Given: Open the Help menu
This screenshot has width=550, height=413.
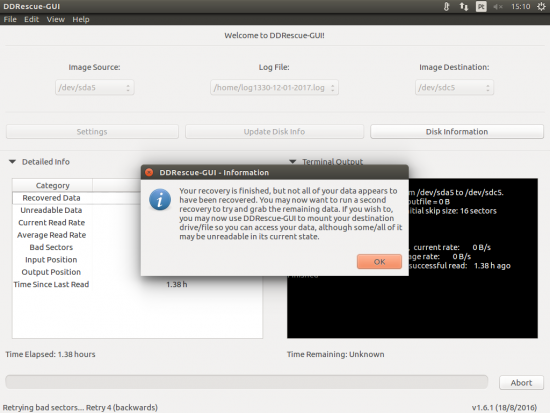Looking at the screenshot, I should click(x=81, y=19).
